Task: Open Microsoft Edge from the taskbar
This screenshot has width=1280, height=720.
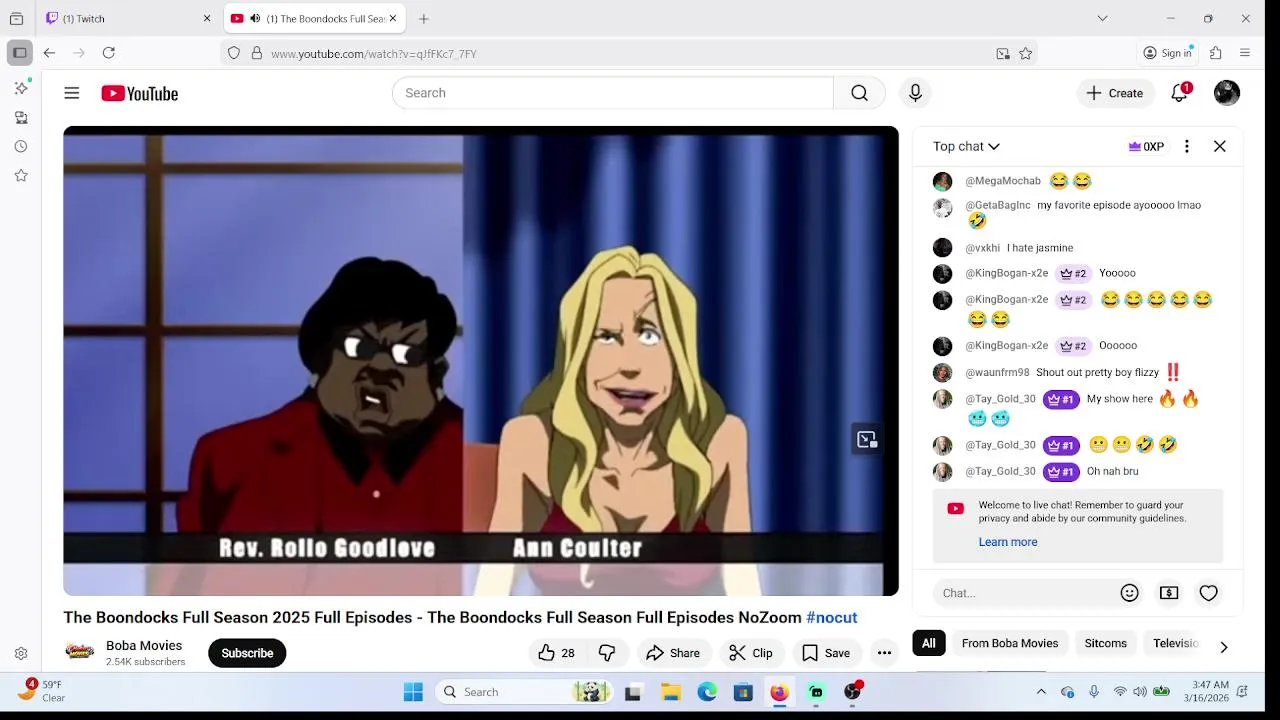Action: [707, 692]
